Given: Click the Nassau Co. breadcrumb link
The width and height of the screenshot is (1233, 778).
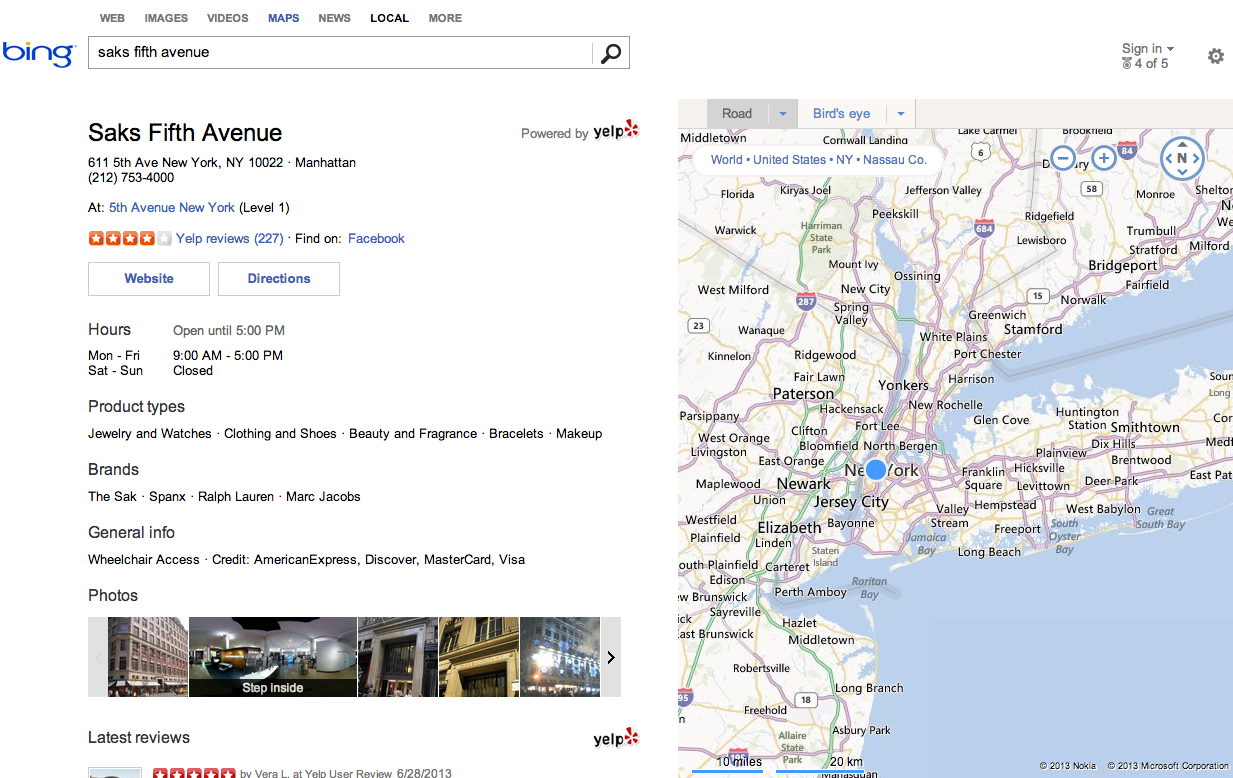Looking at the screenshot, I should (895, 160).
